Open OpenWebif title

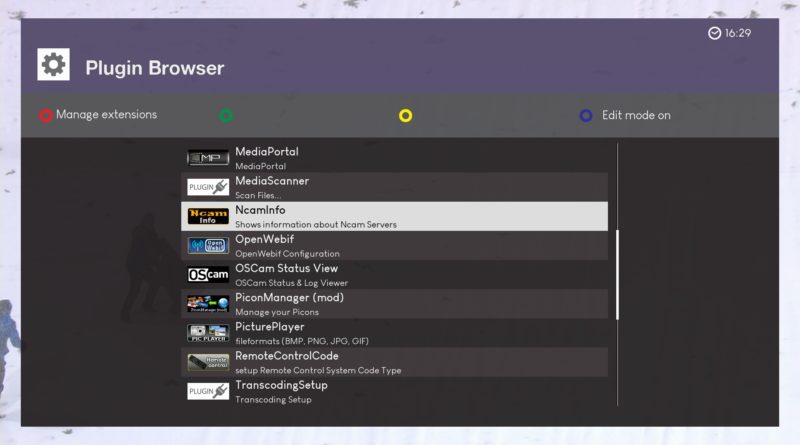264,239
